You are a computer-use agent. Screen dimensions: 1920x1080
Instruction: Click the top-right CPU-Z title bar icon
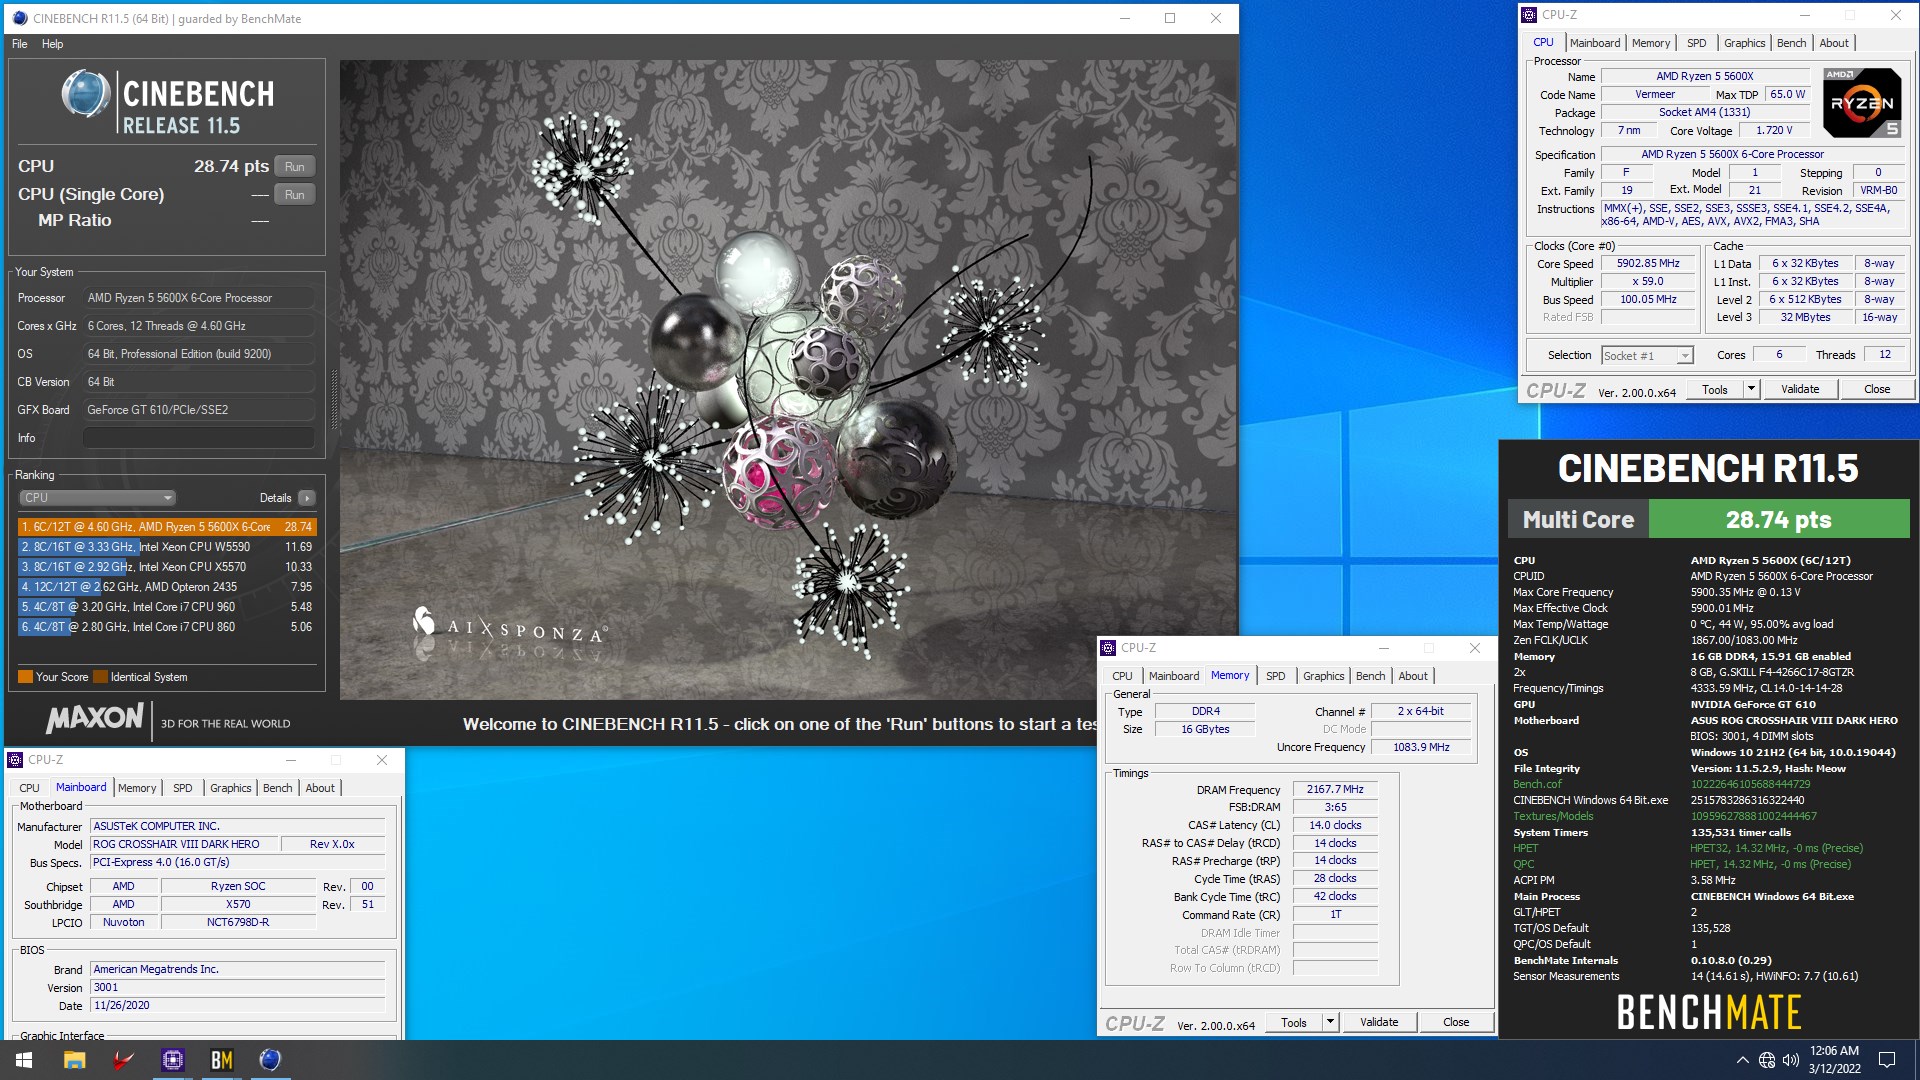[1528, 15]
